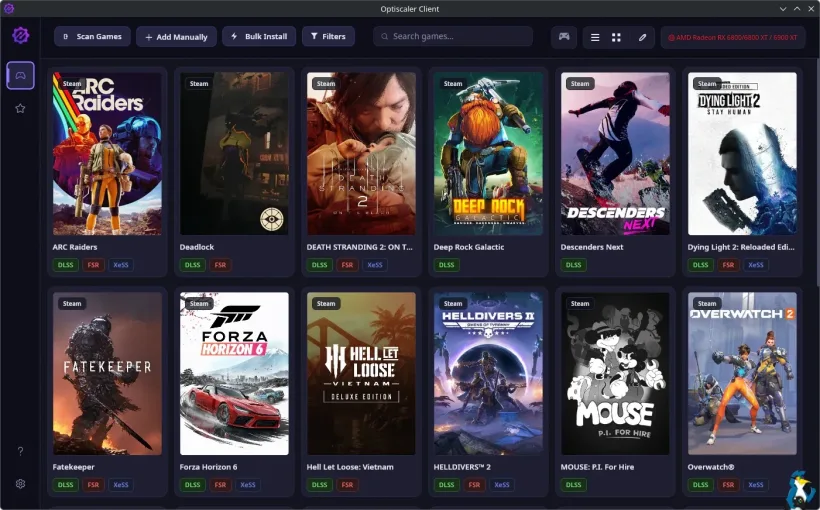820x510 pixels.
Task: Click the DLSS tag under MOUSE: P.I. For Hire
Action: tap(573, 485)
